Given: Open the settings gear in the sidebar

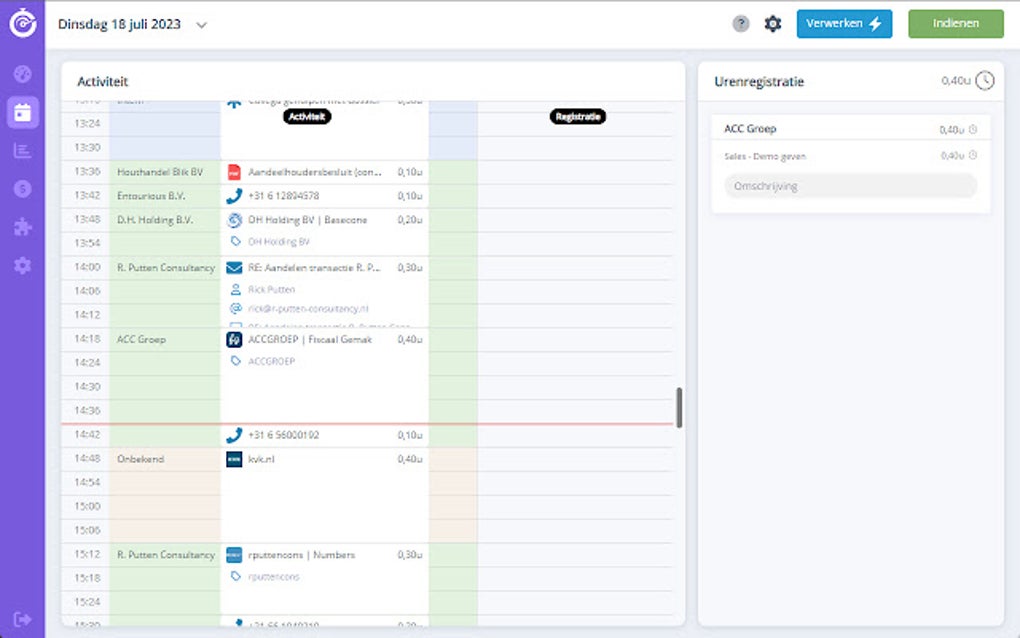Looking at the screenshot, I should [22, 265].
